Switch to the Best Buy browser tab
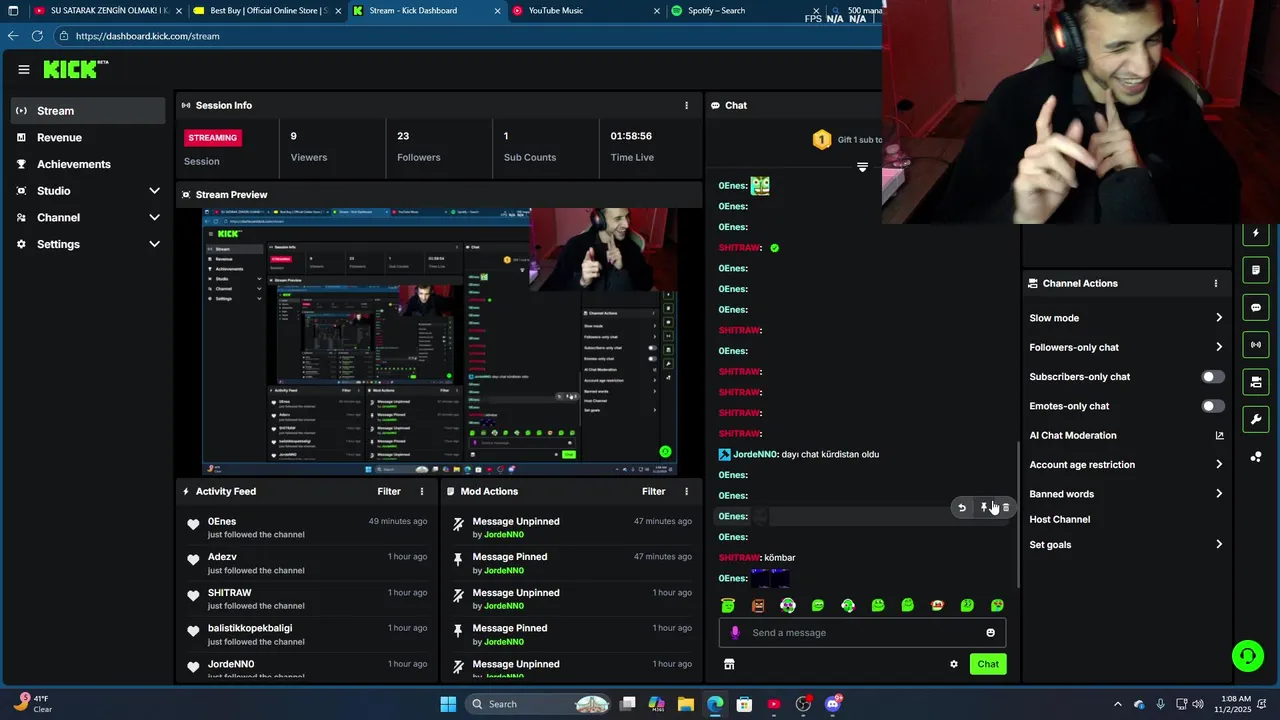 tap(267, 11)
